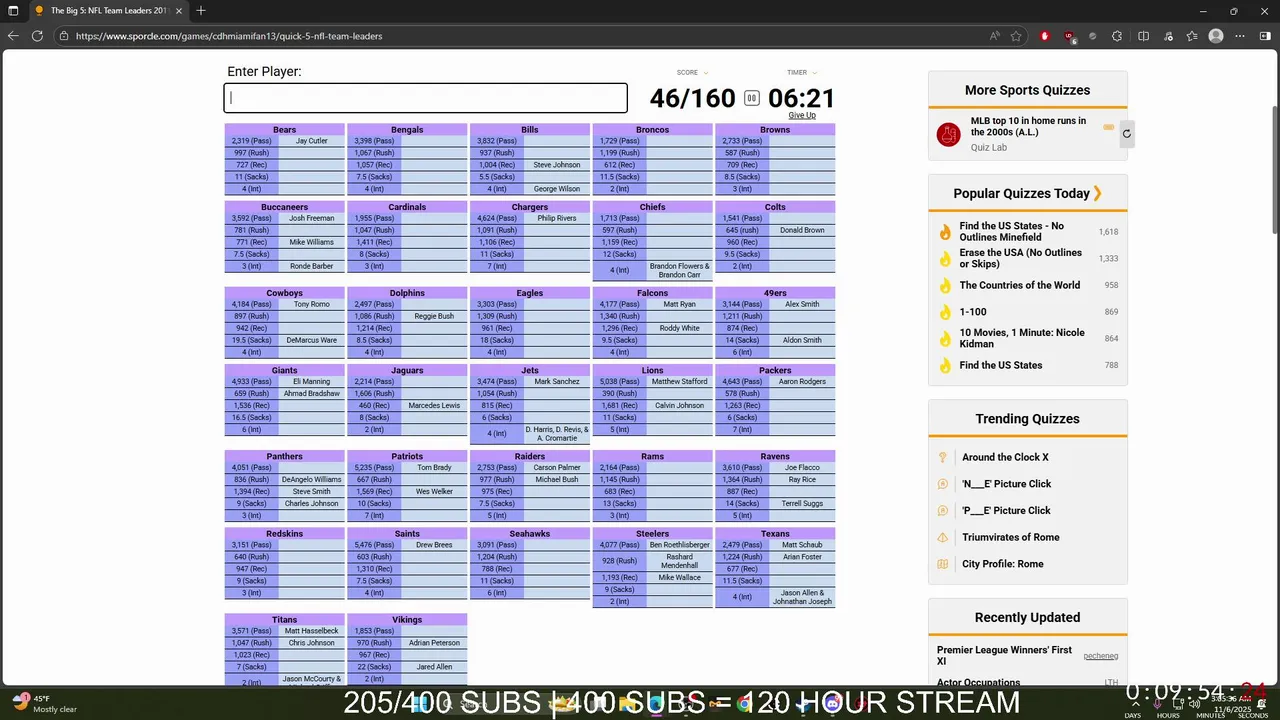Open 'P___E' Picture Click quiz

pyautogui.click(x=1006, y=510)
